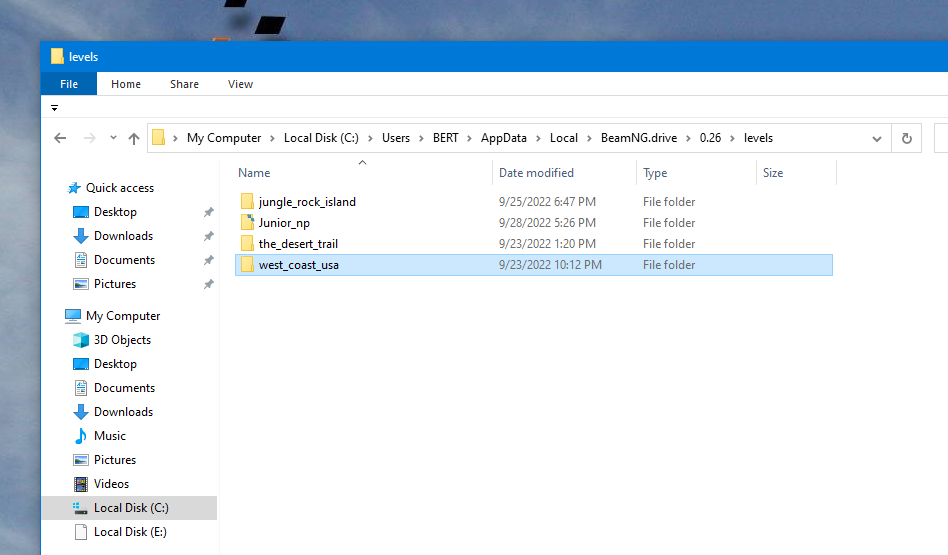Open the Quick Access Toolbar customize arrow
The width and height of the screenshot is (948, 555).
pyautogui.click(x=54, y=108)
